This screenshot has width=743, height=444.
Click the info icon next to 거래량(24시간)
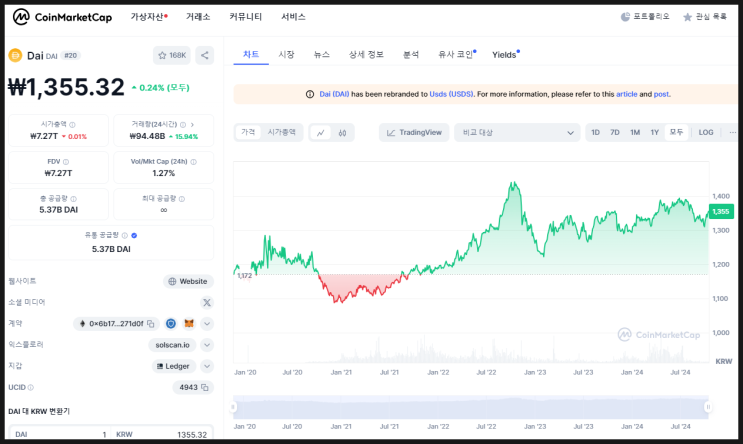(x=183, y=125)
